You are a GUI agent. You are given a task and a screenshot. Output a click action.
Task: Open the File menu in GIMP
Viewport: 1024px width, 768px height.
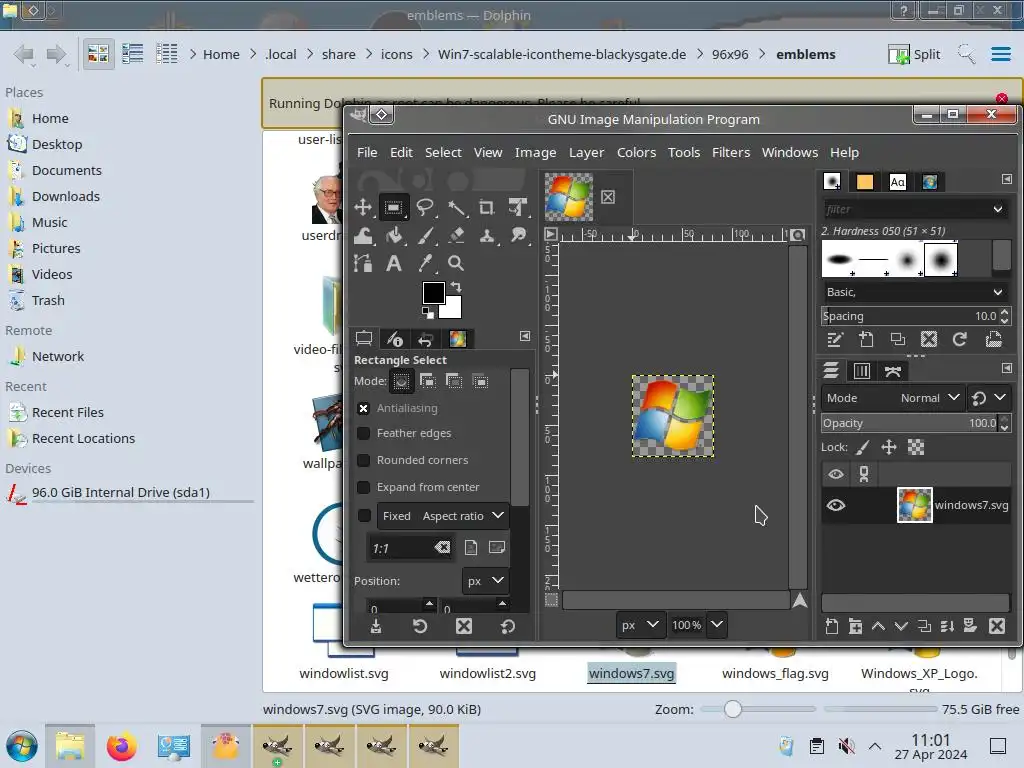(x=367, y=152)
